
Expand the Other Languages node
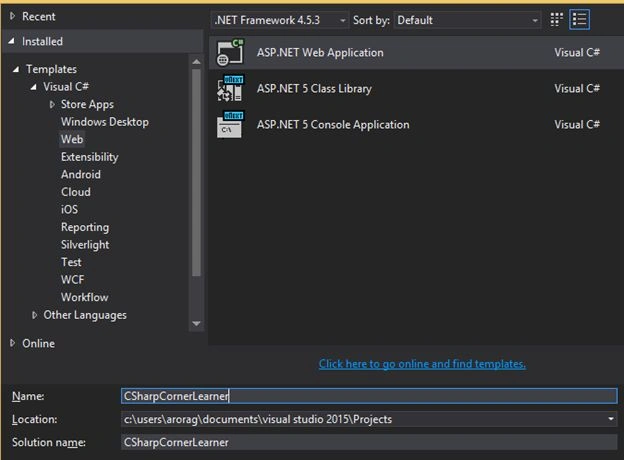(x=34, y=315)
